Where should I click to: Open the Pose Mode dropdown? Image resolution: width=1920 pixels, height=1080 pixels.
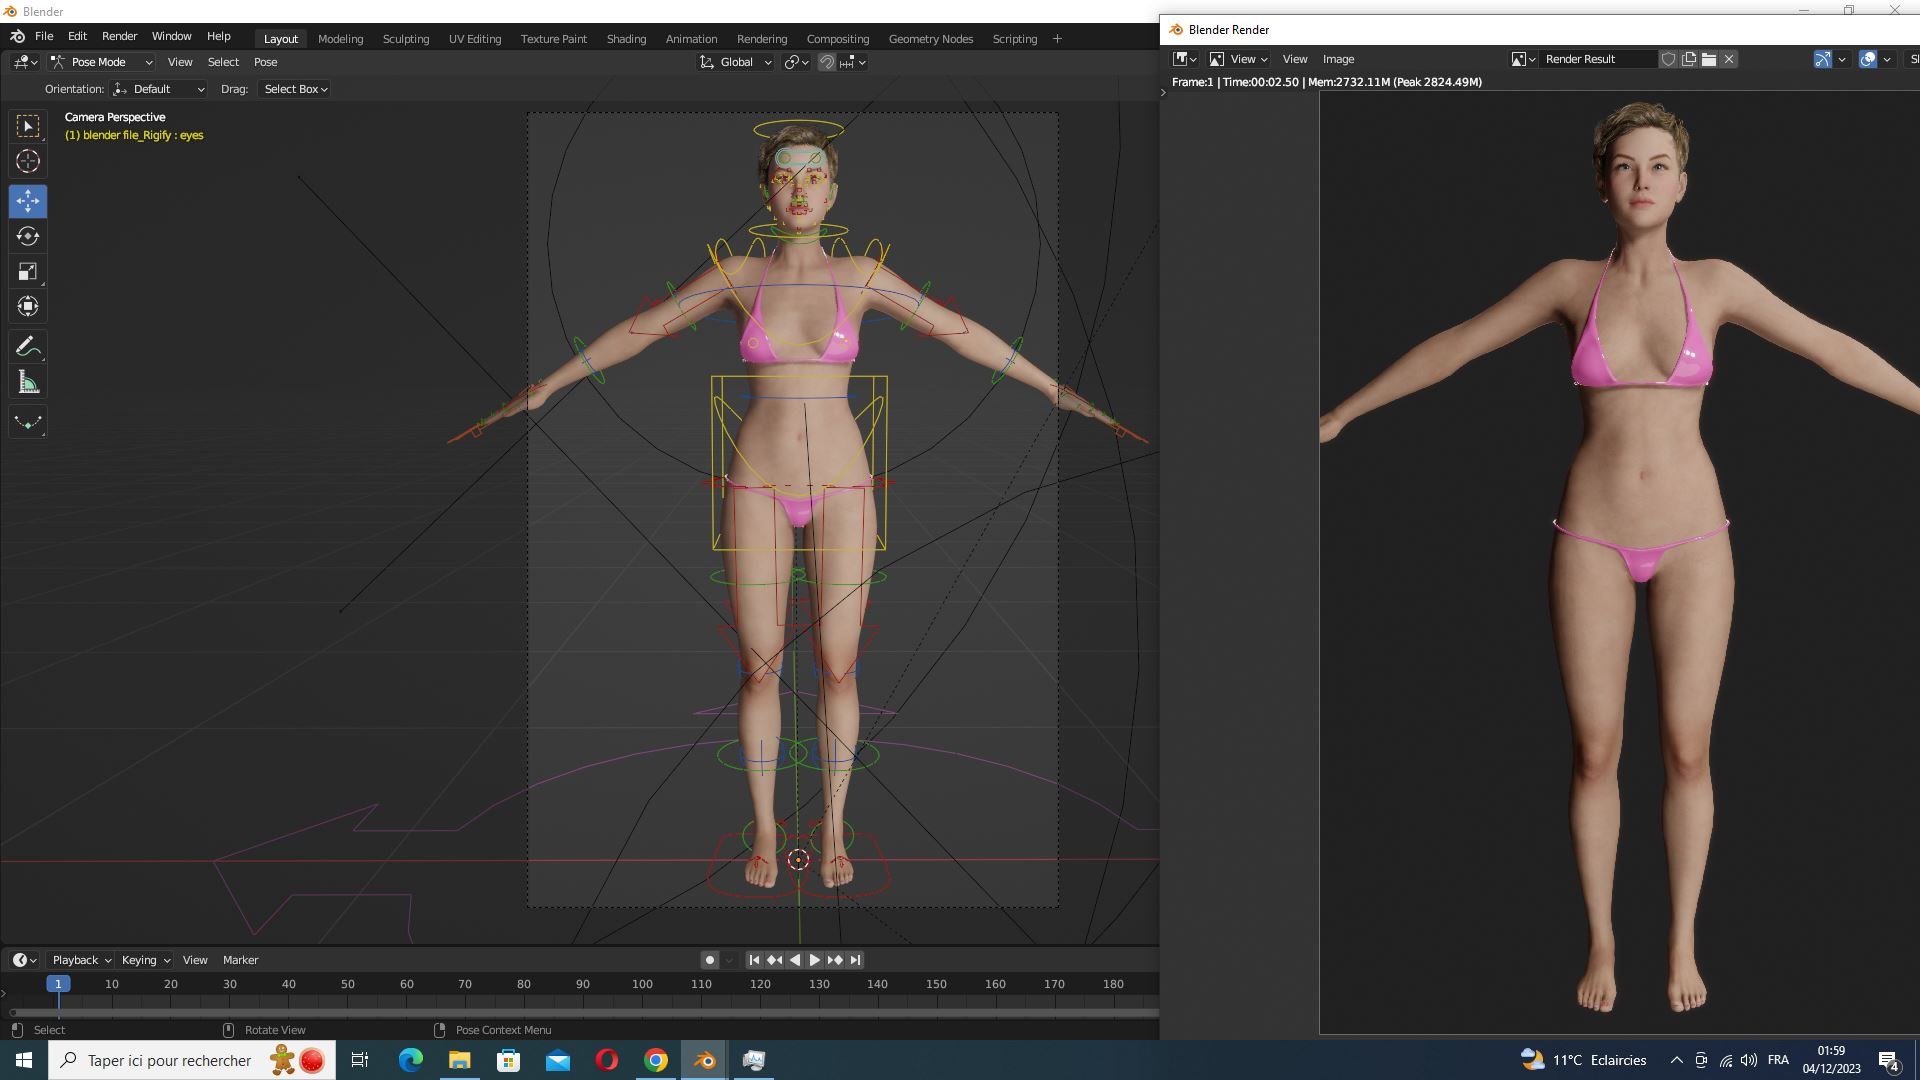point(102,62)
